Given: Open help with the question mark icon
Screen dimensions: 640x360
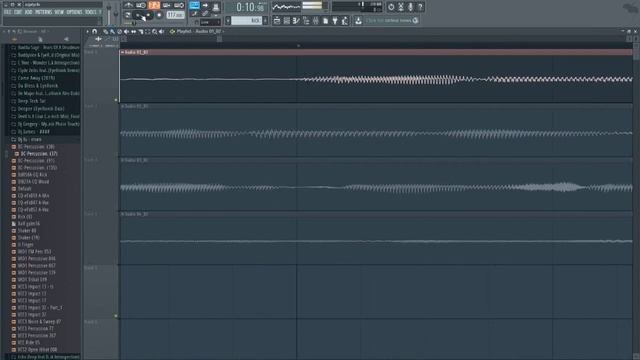Looking at the screenshot, I should pos(420,7).
